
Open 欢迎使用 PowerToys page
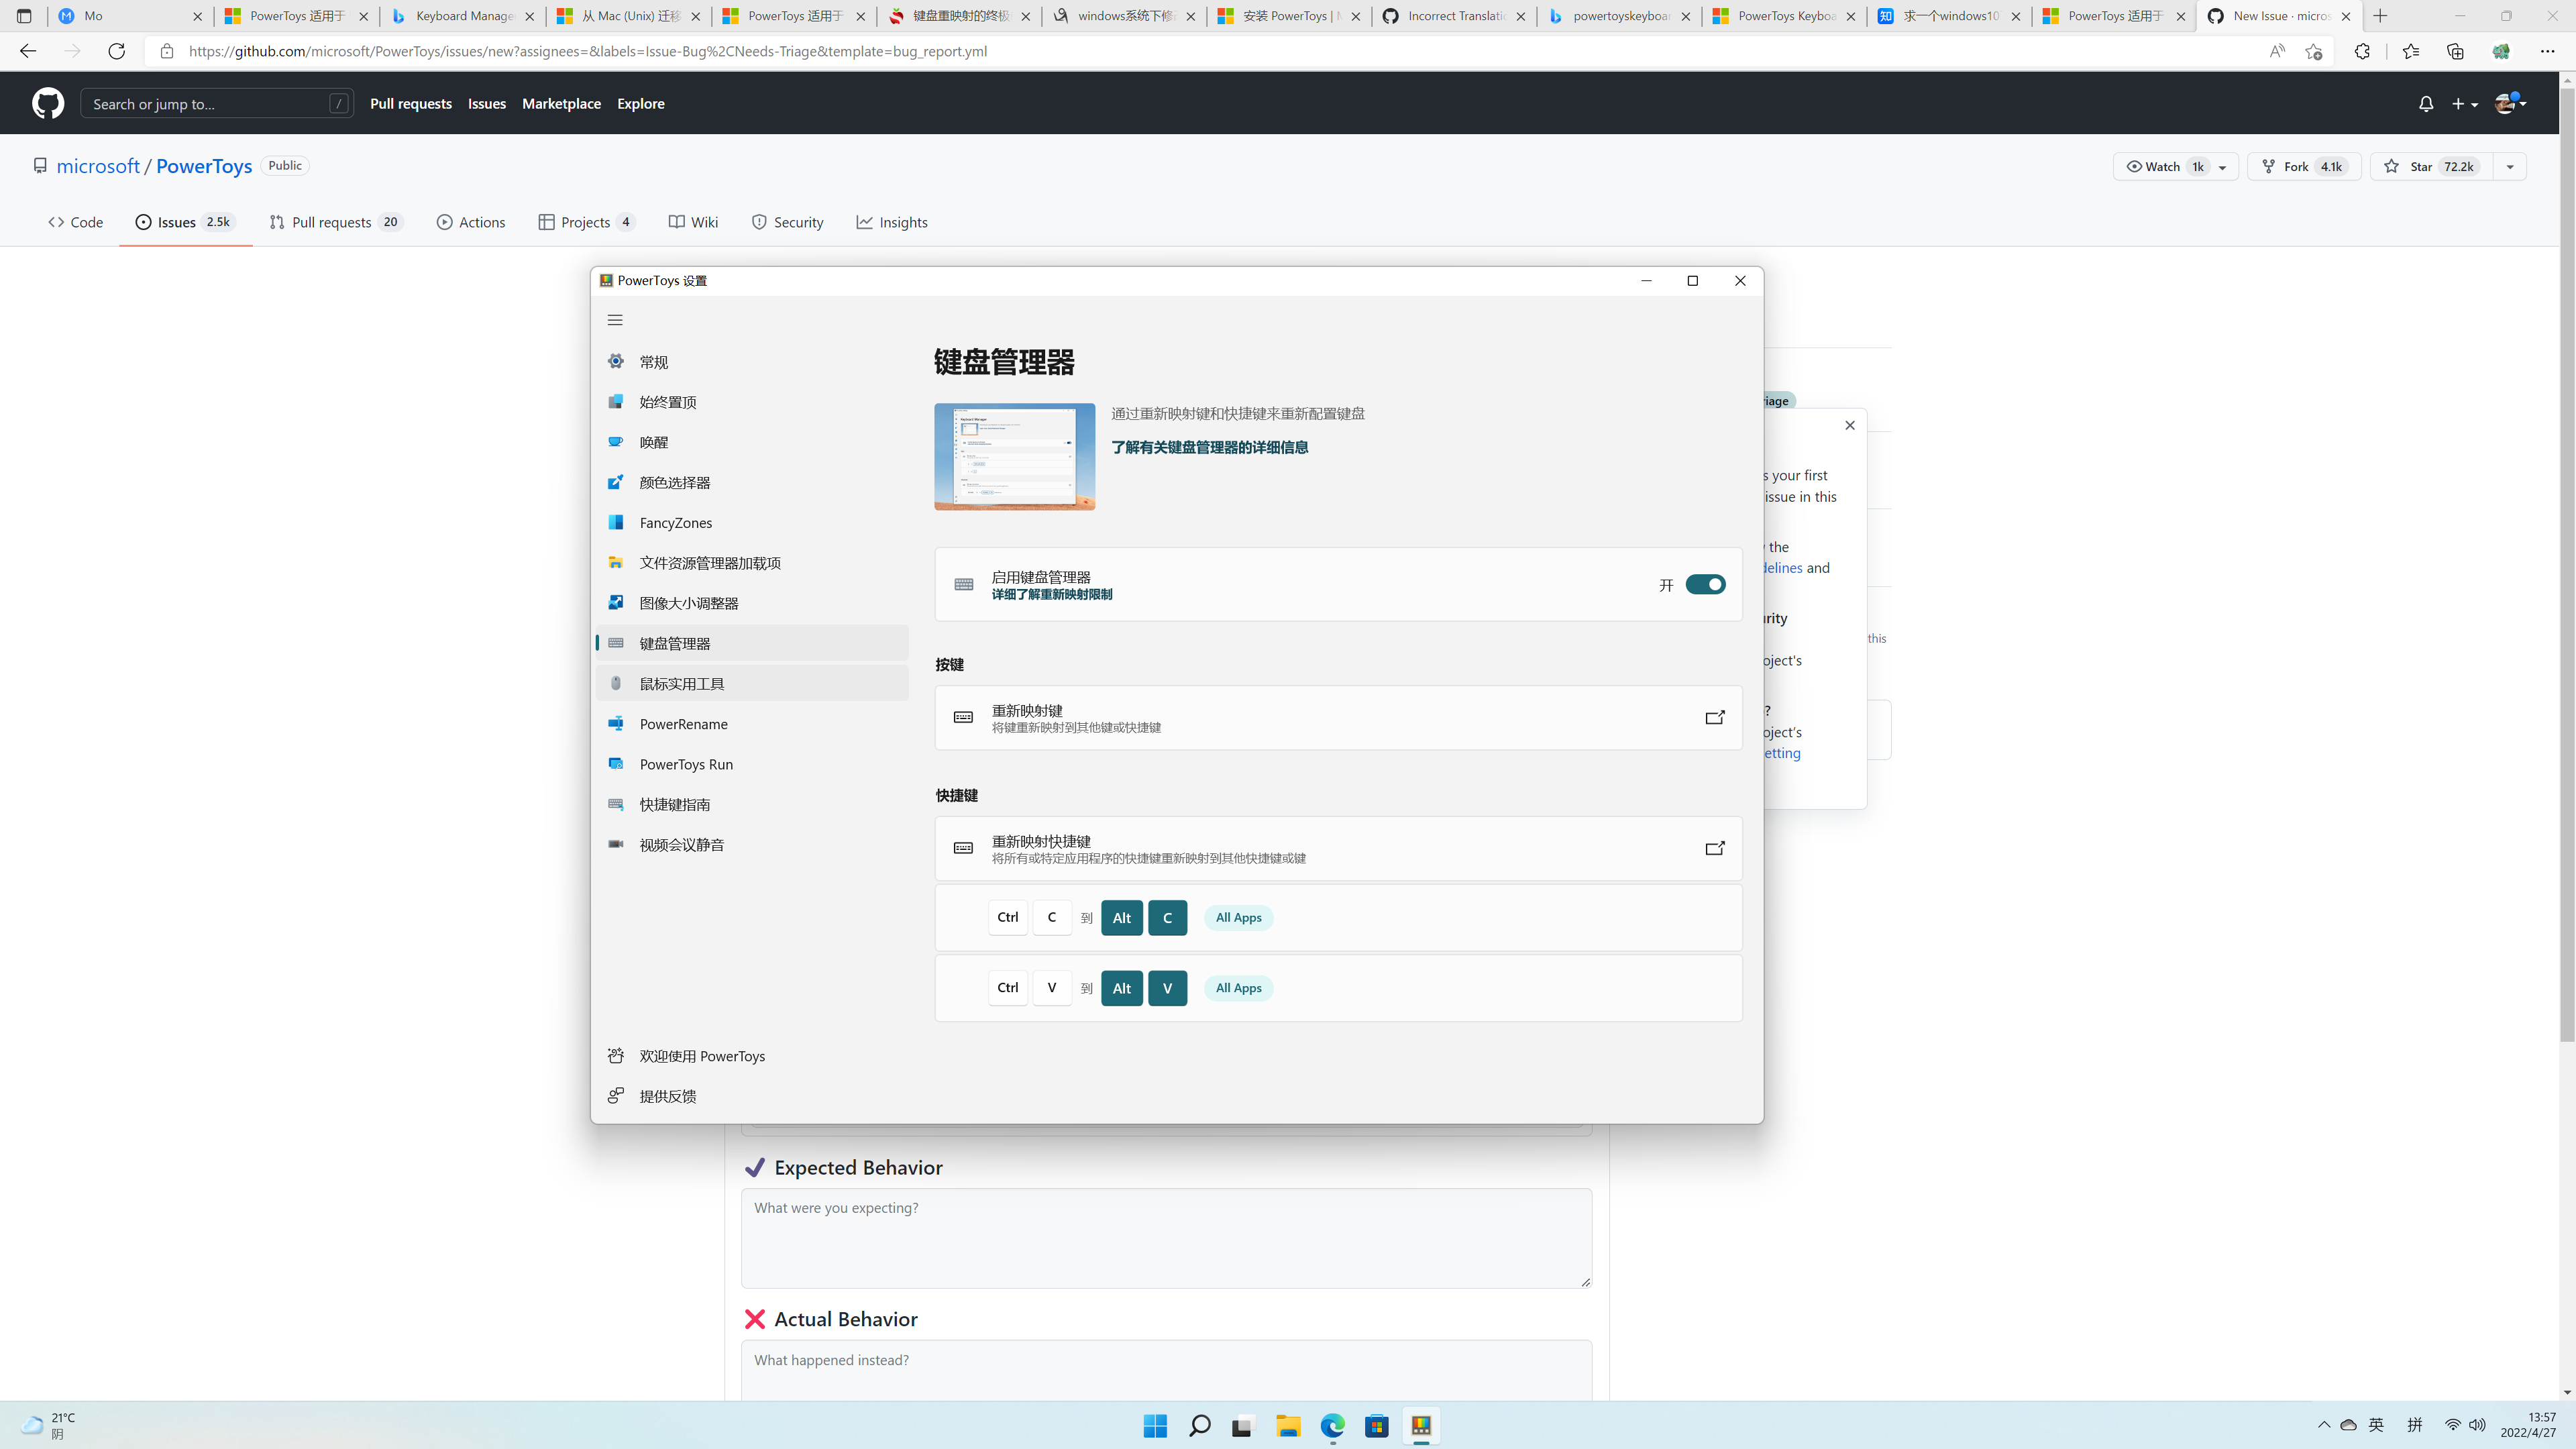[x=752, y=1056]
